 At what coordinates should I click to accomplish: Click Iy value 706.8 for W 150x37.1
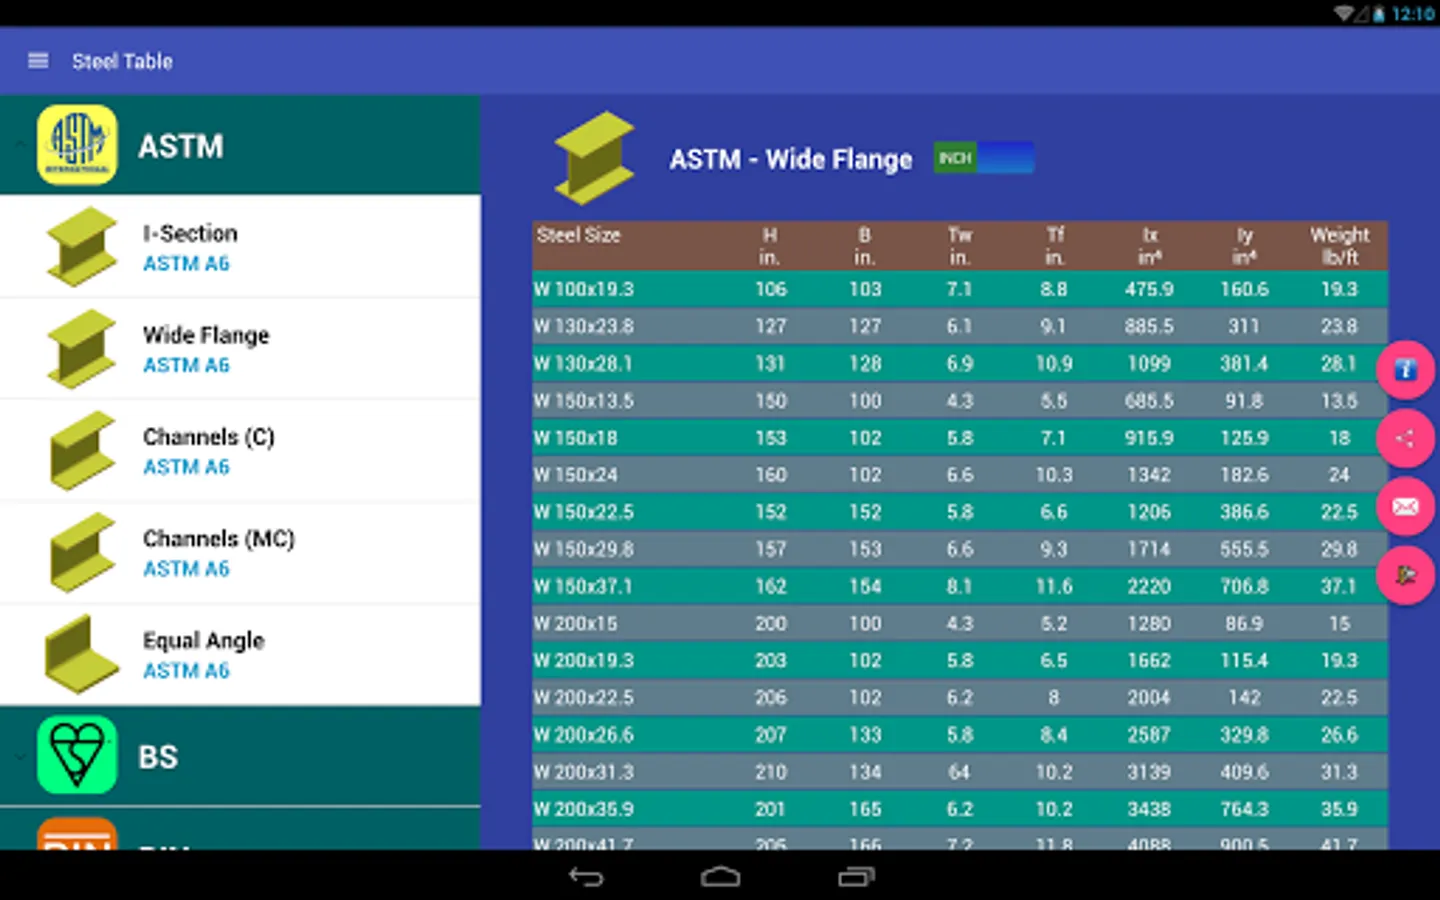point(1244,586)
